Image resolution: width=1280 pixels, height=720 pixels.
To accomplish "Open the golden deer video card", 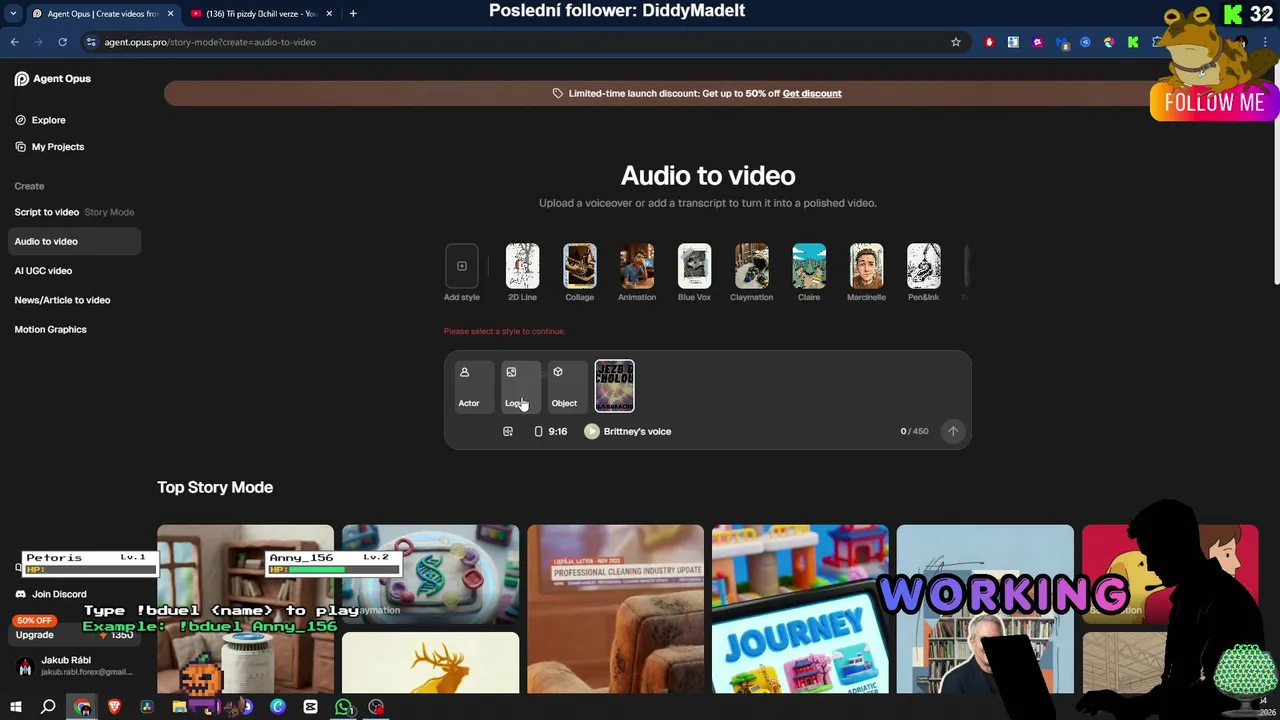I will click(430, 663).
